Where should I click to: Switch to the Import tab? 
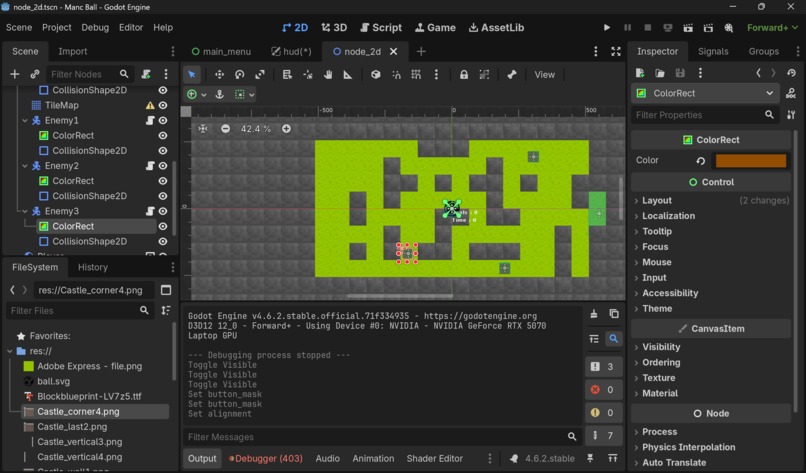click(72, 51)
